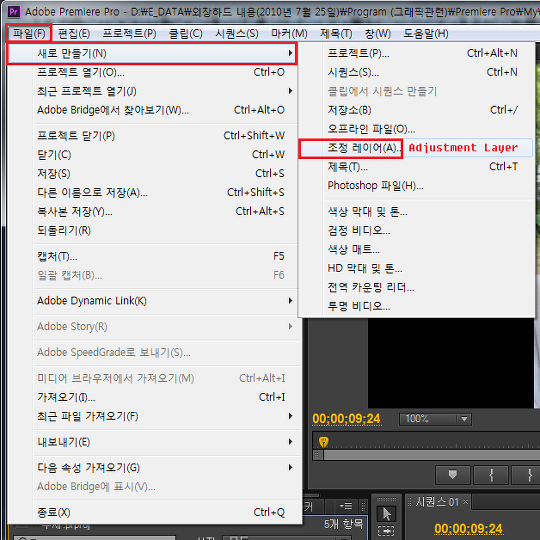Open the 마커(M) menu
The width and height of the screenshot is (540, 540).
click(x=289, y=33)
